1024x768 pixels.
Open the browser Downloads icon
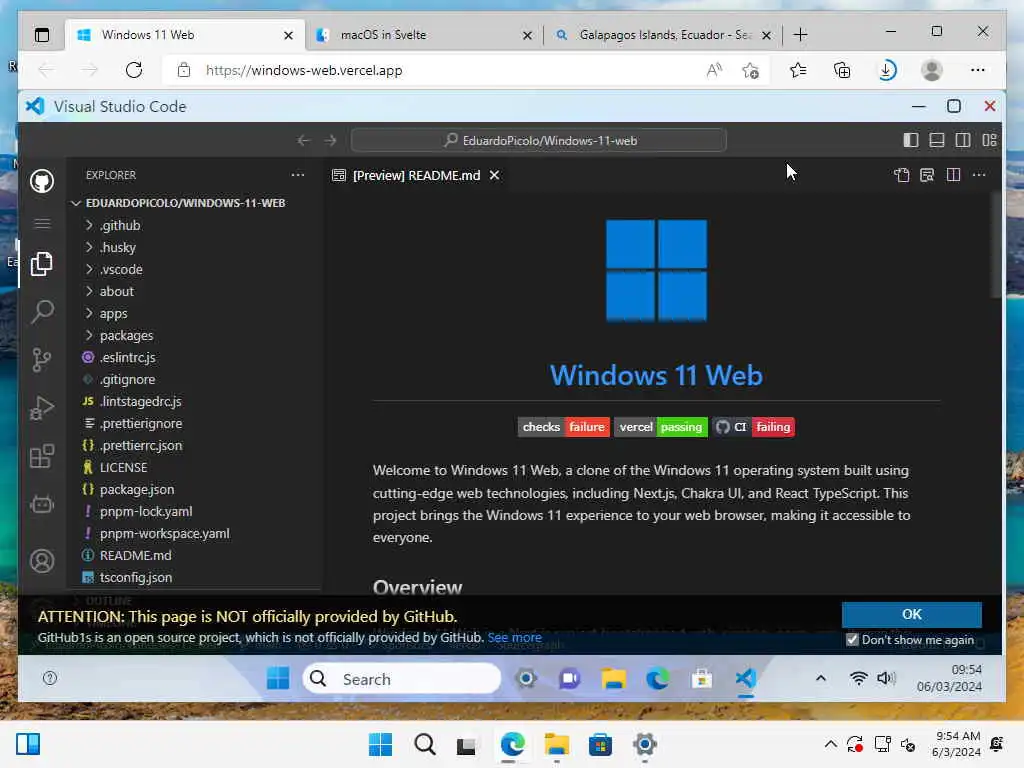click(x=886, y=70)
